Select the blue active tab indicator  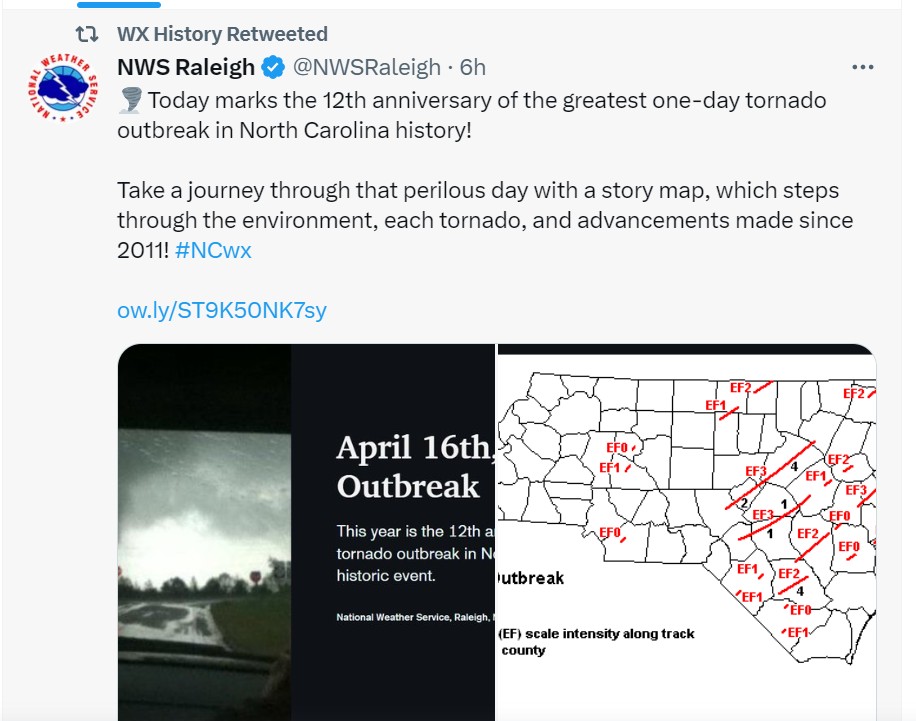119,5
